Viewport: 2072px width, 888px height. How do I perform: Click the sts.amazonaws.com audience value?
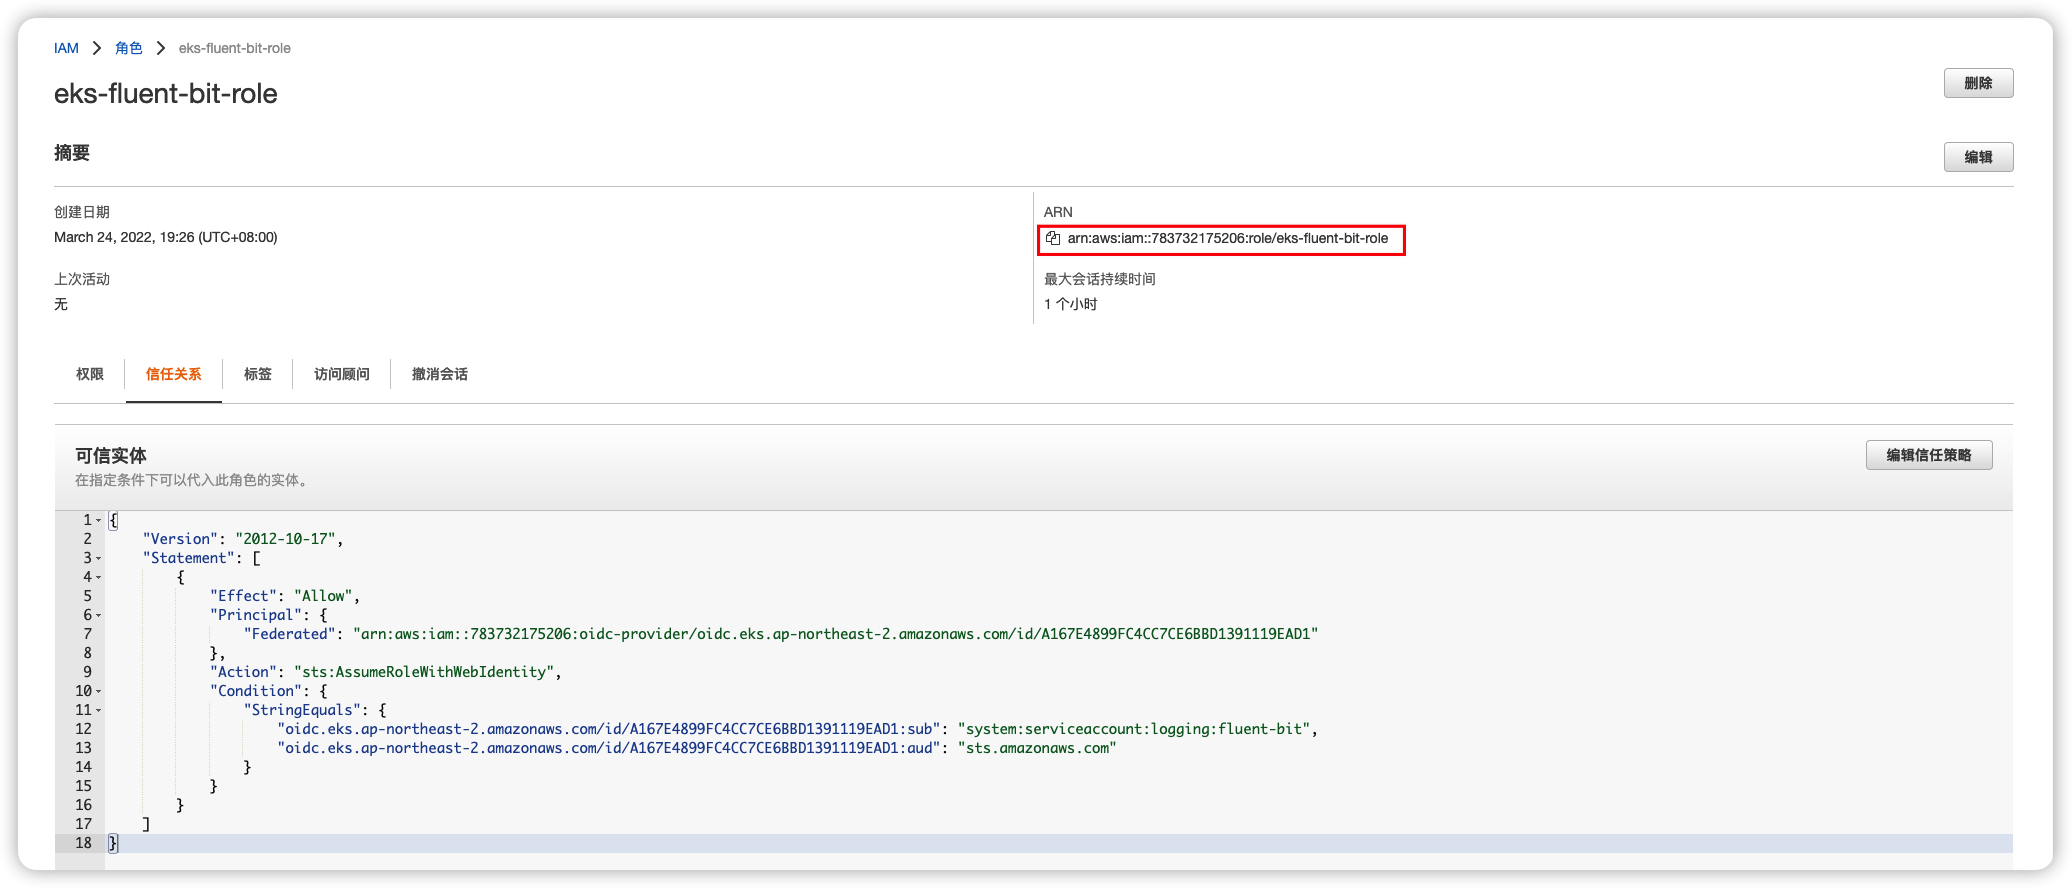tap(1037, 748)
